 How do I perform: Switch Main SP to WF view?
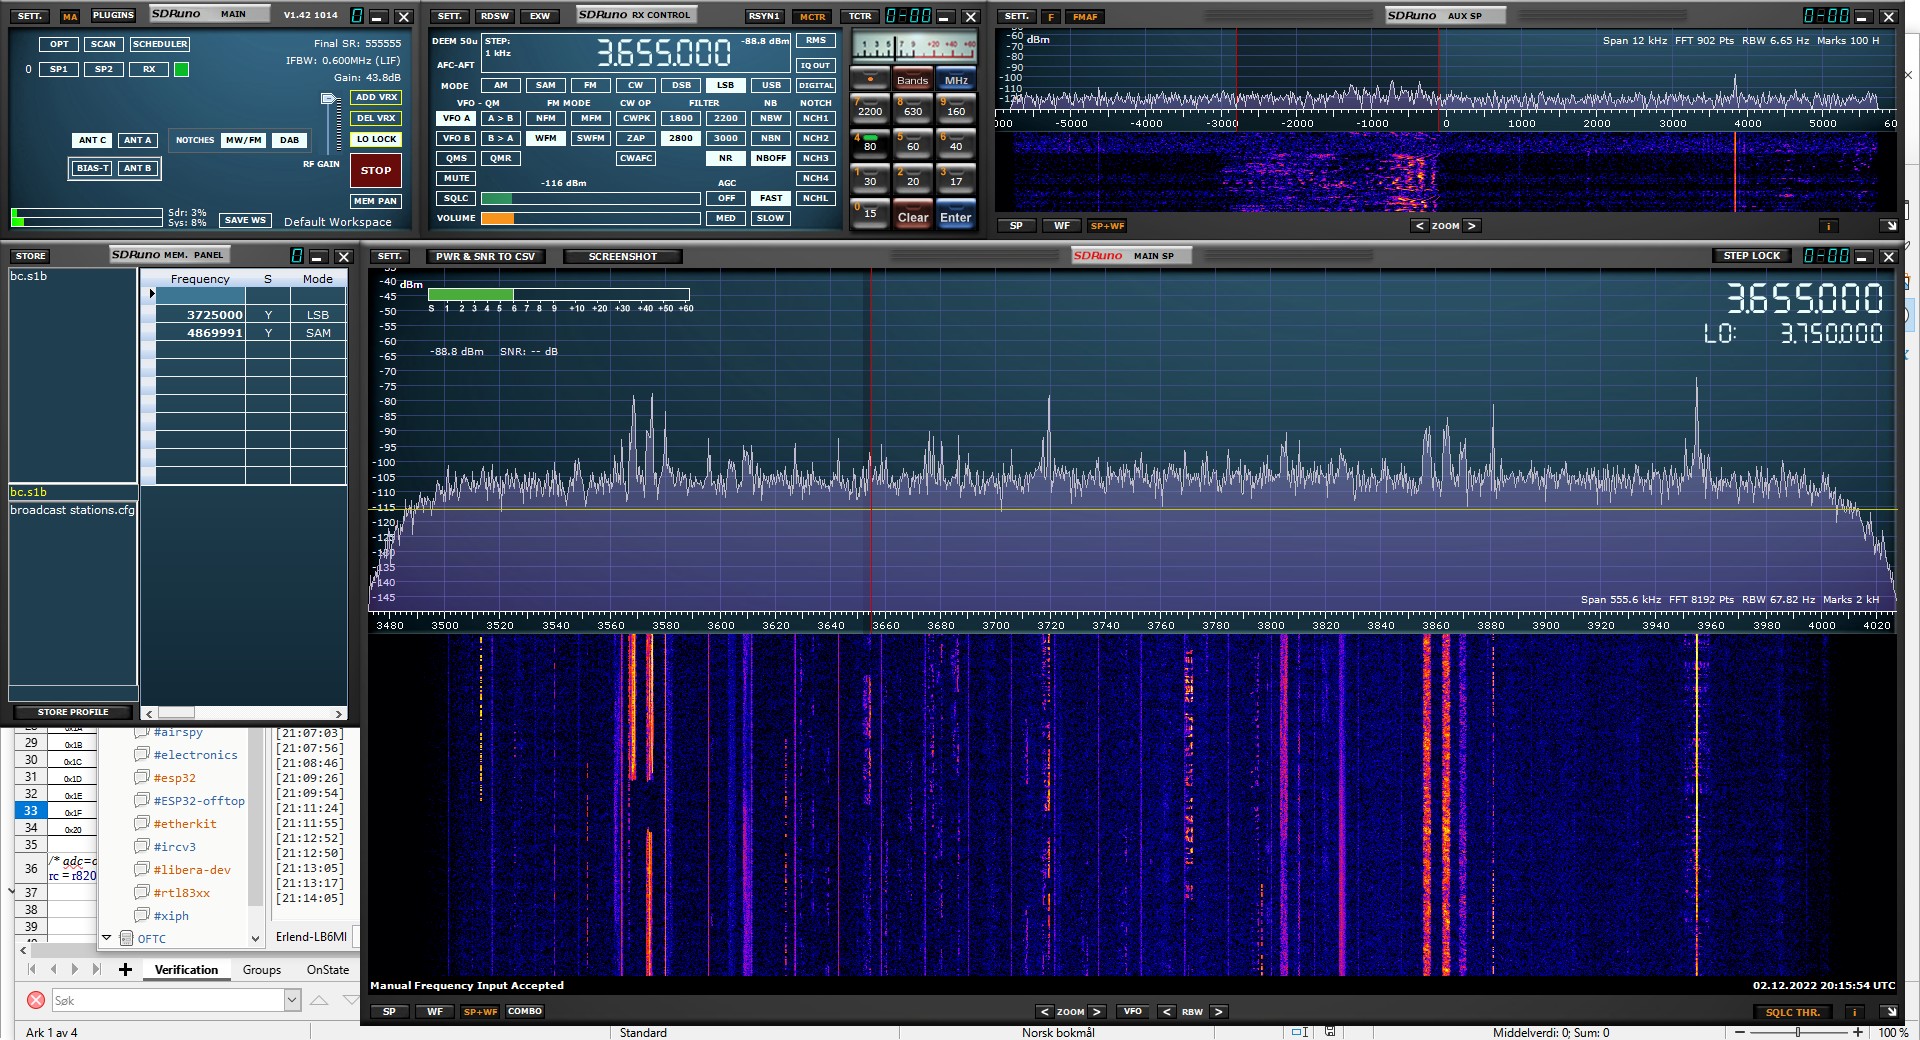coord(435,1012)
